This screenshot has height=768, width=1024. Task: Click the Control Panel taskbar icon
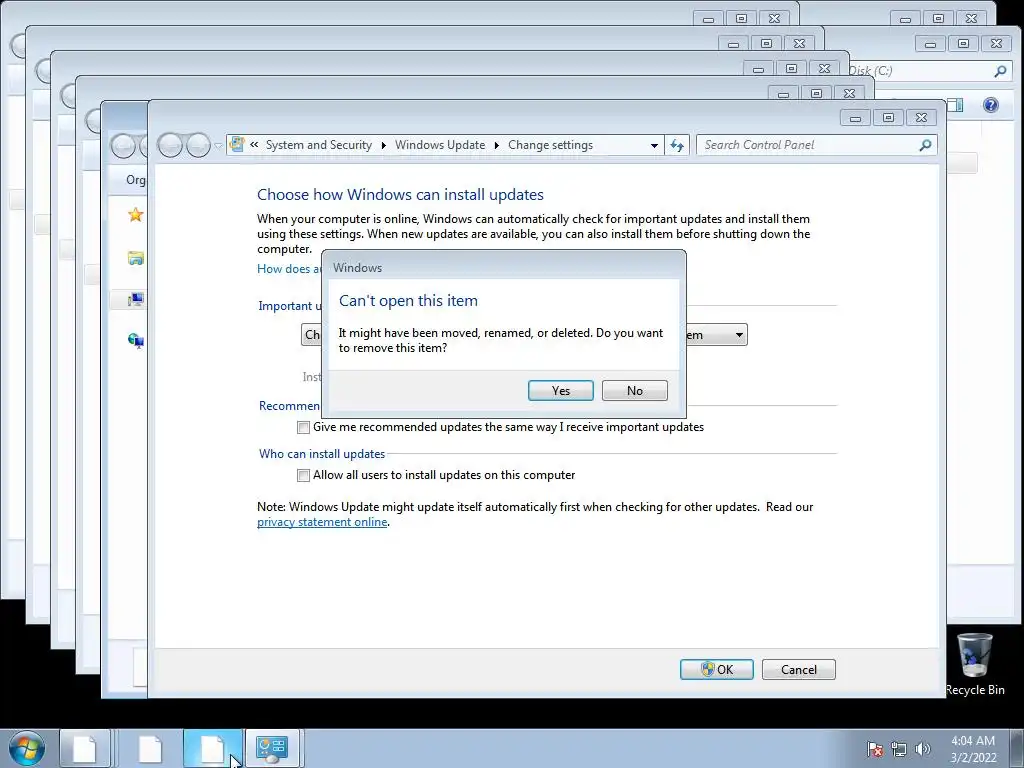(272, 748)
